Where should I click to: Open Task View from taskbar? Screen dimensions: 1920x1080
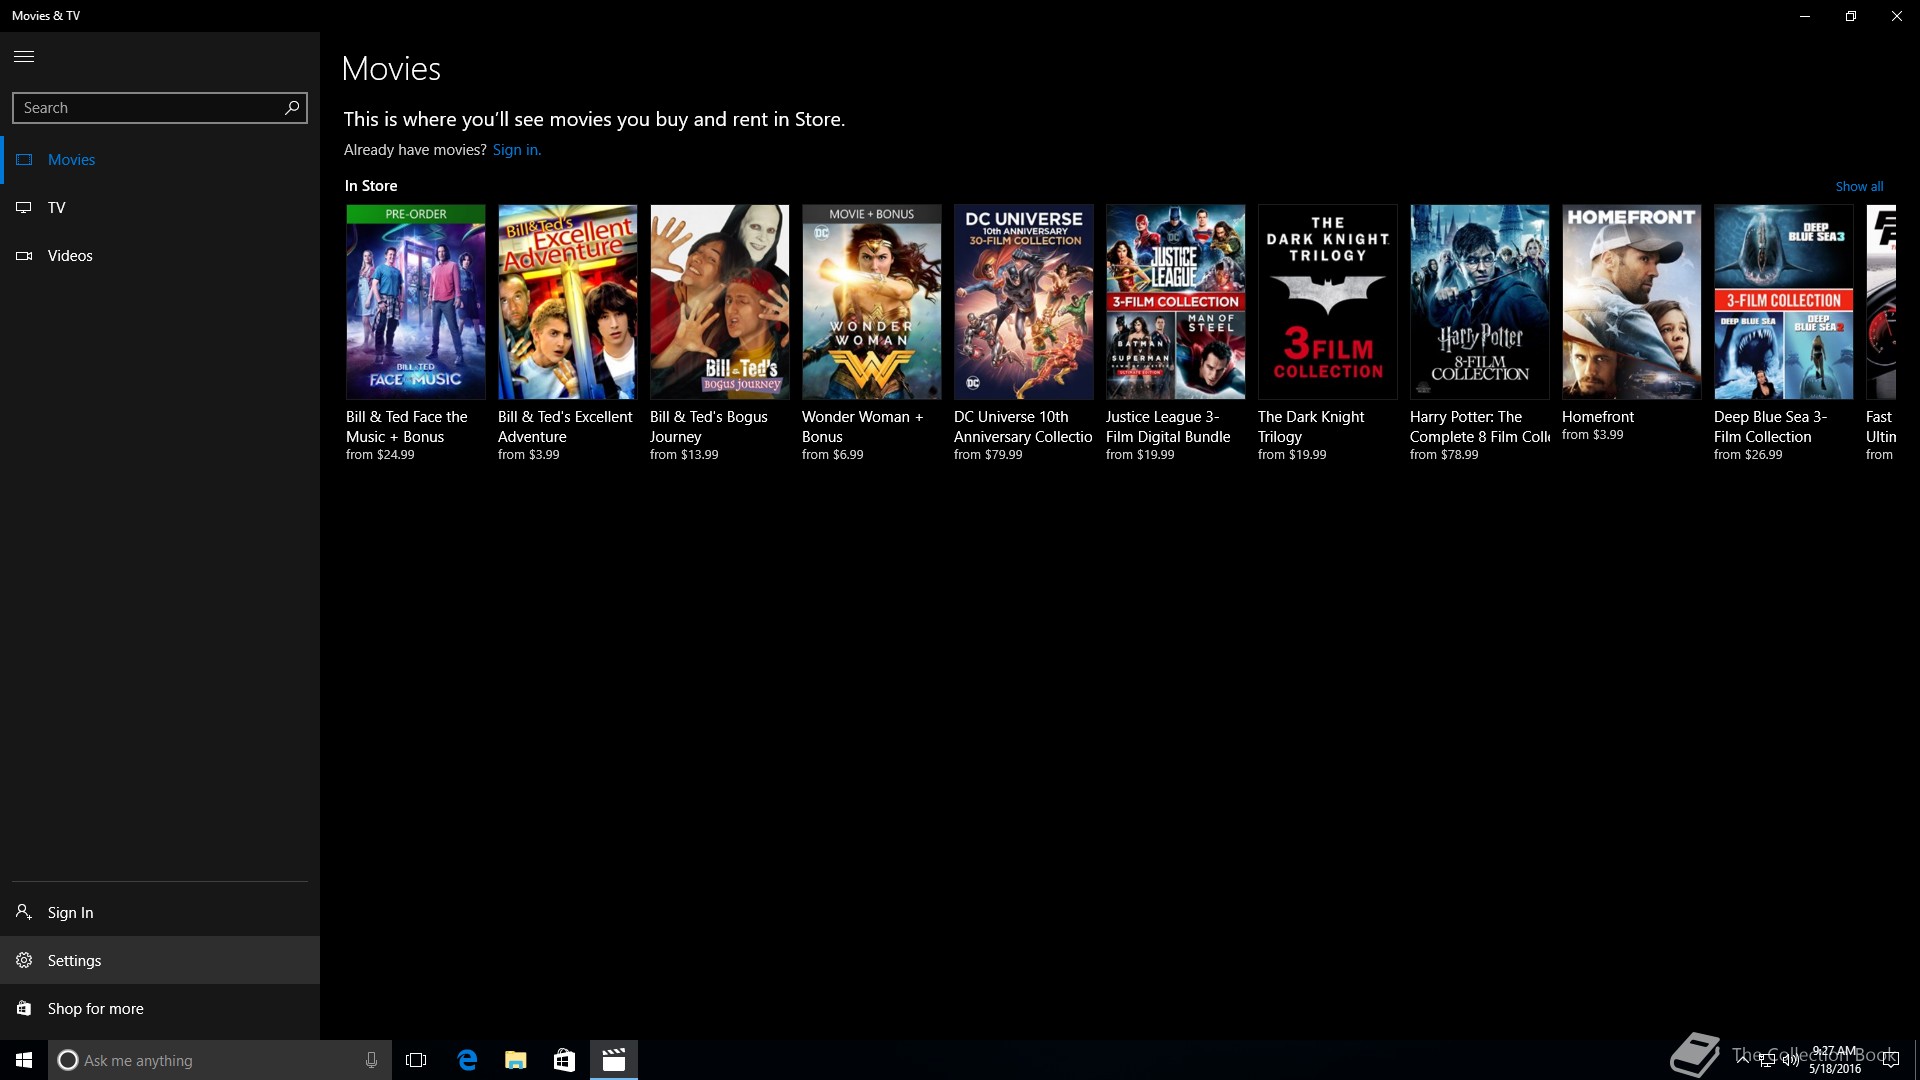[416, 1060]
